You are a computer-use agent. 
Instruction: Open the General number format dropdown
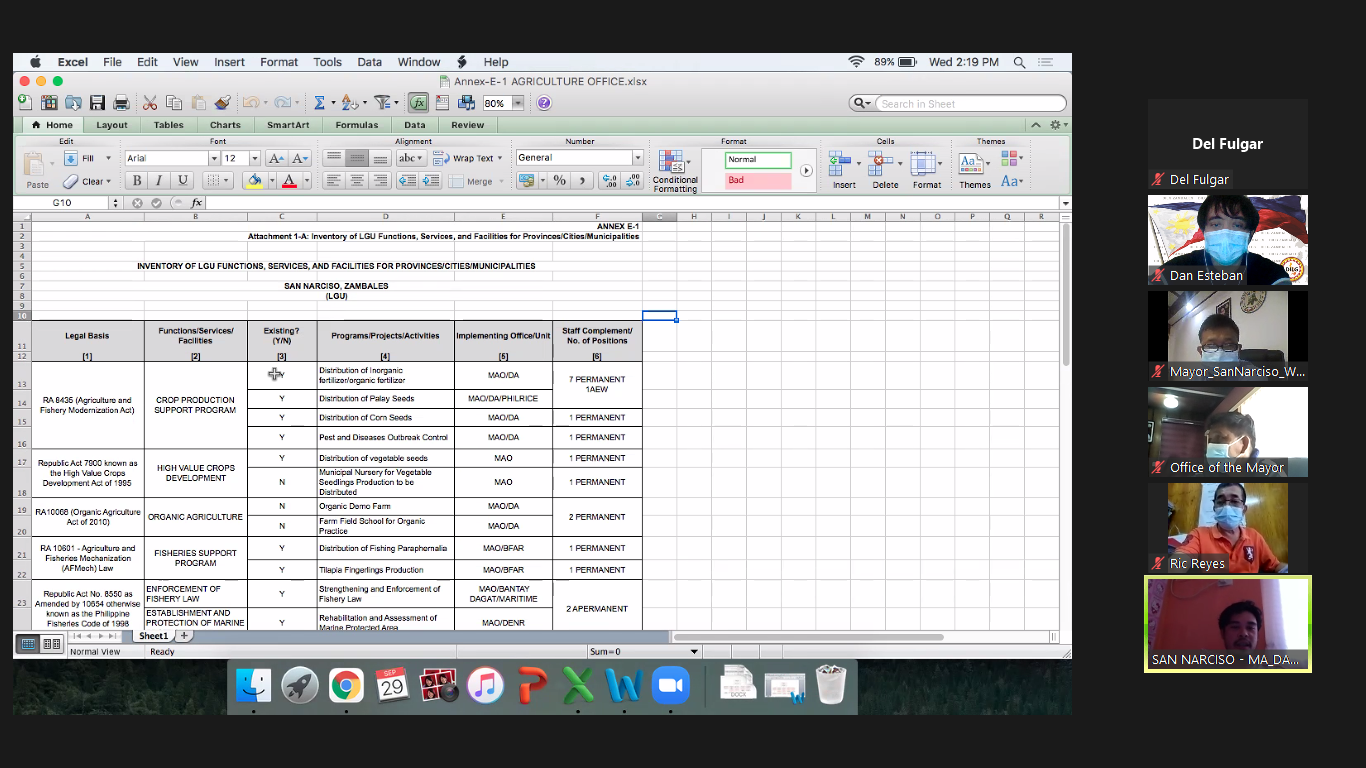click(637, 158)
